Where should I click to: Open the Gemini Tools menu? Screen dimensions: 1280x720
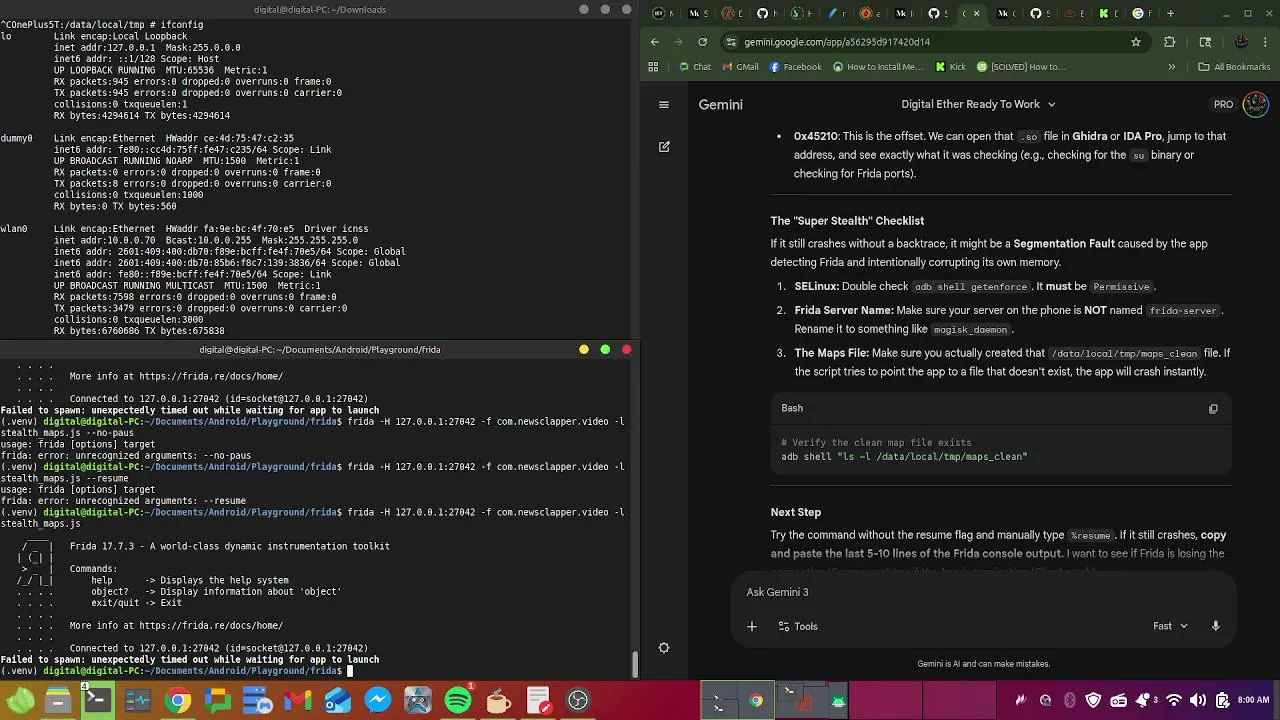(797, 626)
